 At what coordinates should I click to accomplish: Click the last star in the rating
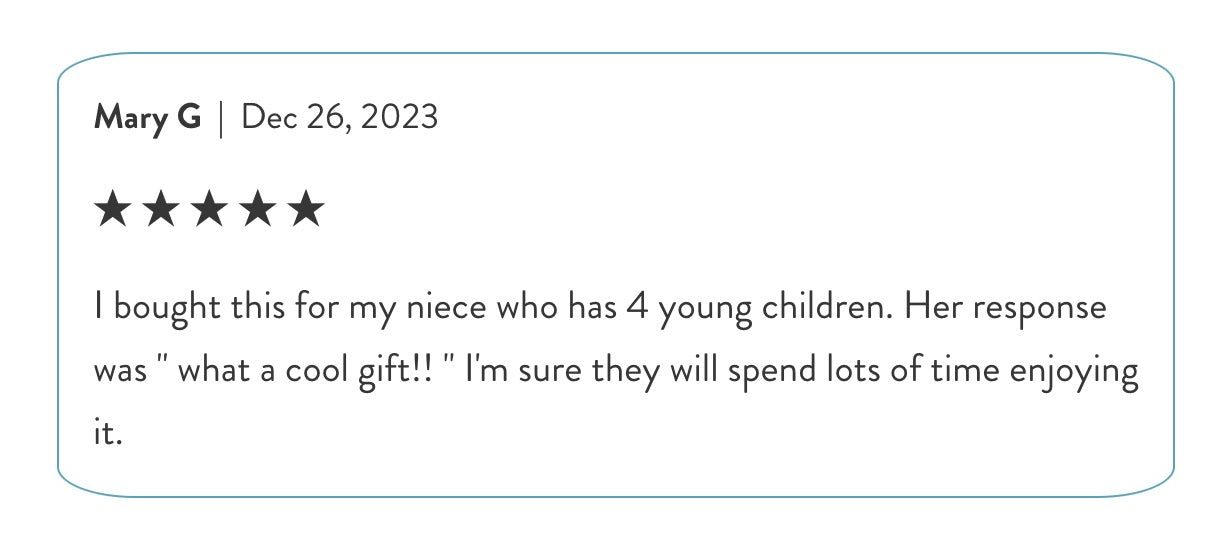pos(306,211)
